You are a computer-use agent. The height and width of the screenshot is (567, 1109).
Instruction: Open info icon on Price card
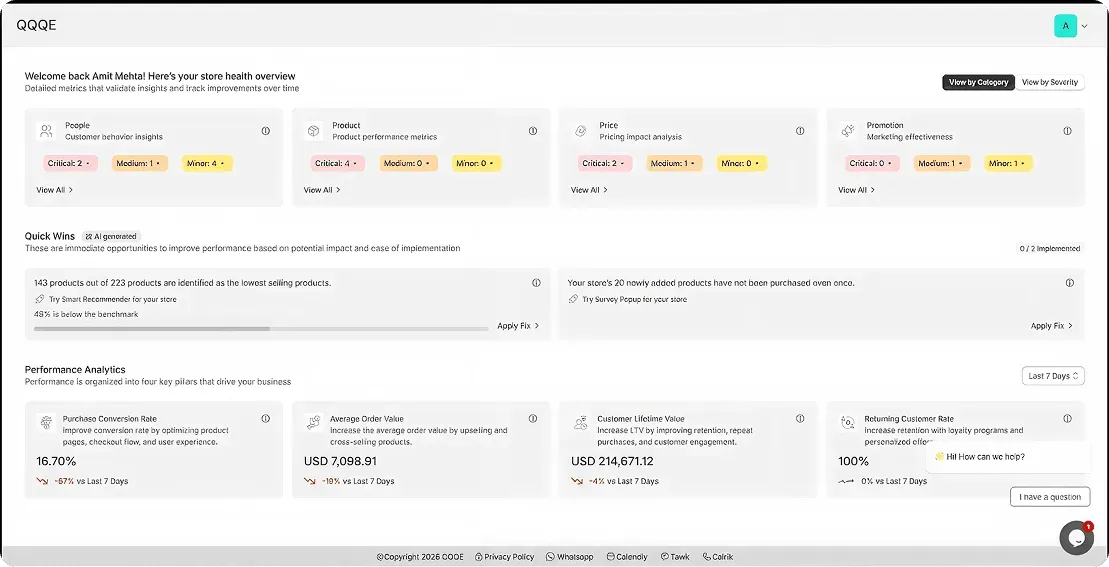point(800,131)
